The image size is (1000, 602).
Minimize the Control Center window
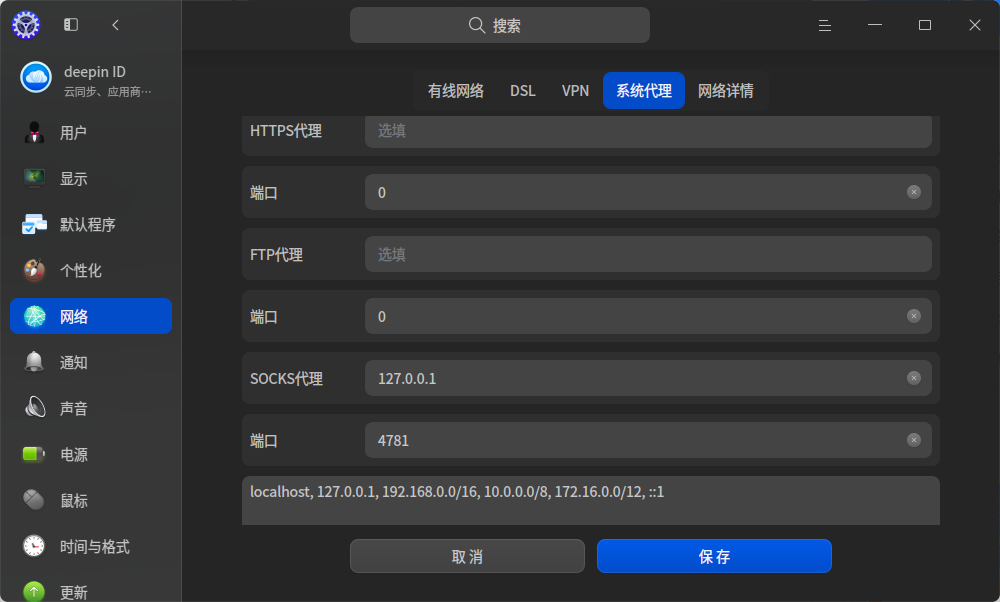pos(875,25)
